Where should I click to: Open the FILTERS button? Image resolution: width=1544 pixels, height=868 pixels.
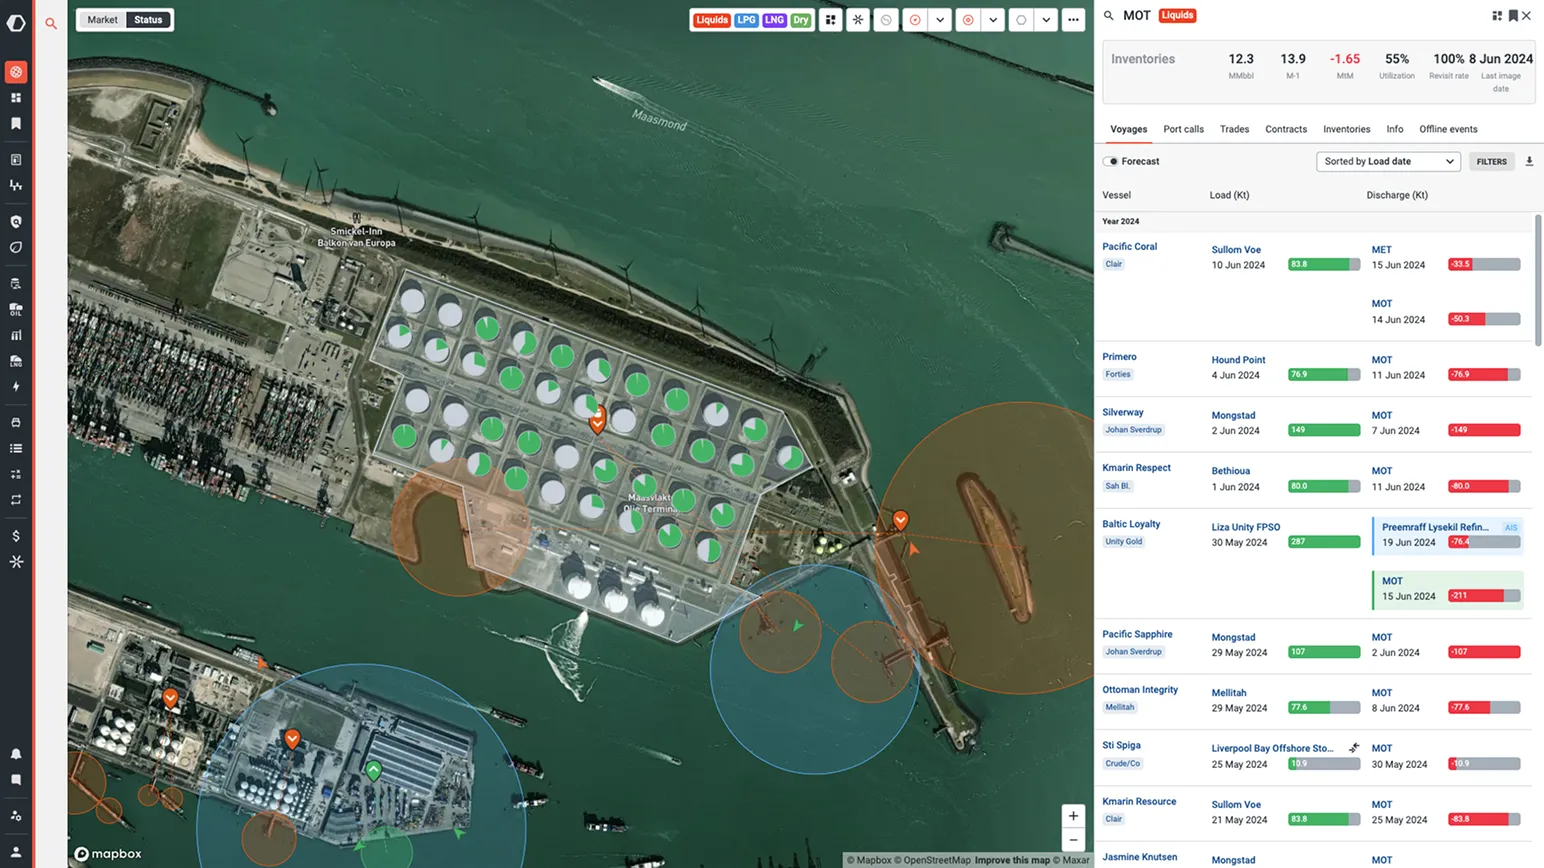pyautogui.click(x=1491, y=161)
